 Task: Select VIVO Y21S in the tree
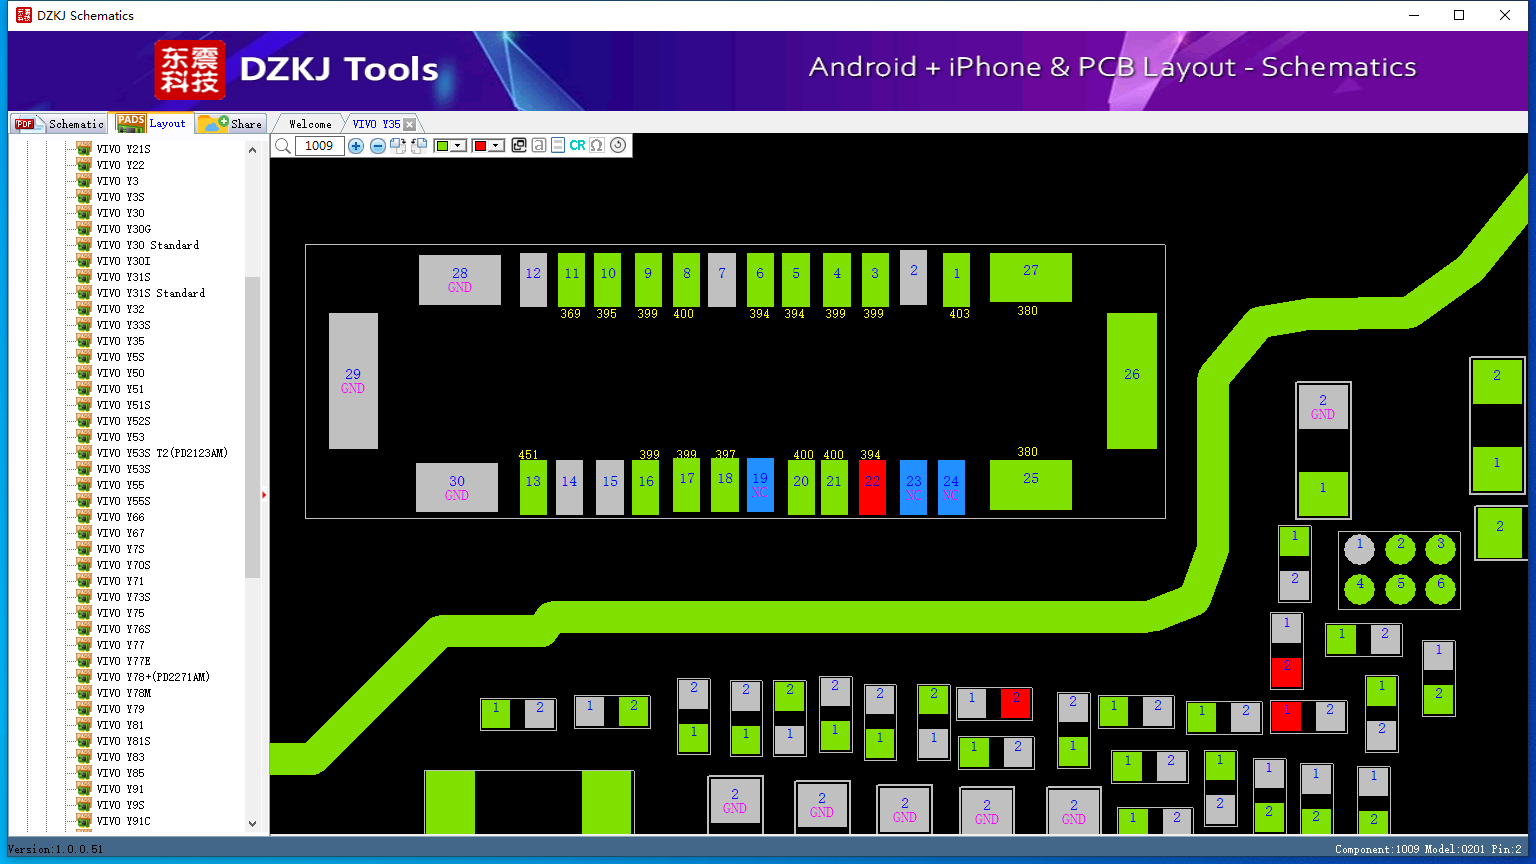pyautogui.click(x=124, y=149)
